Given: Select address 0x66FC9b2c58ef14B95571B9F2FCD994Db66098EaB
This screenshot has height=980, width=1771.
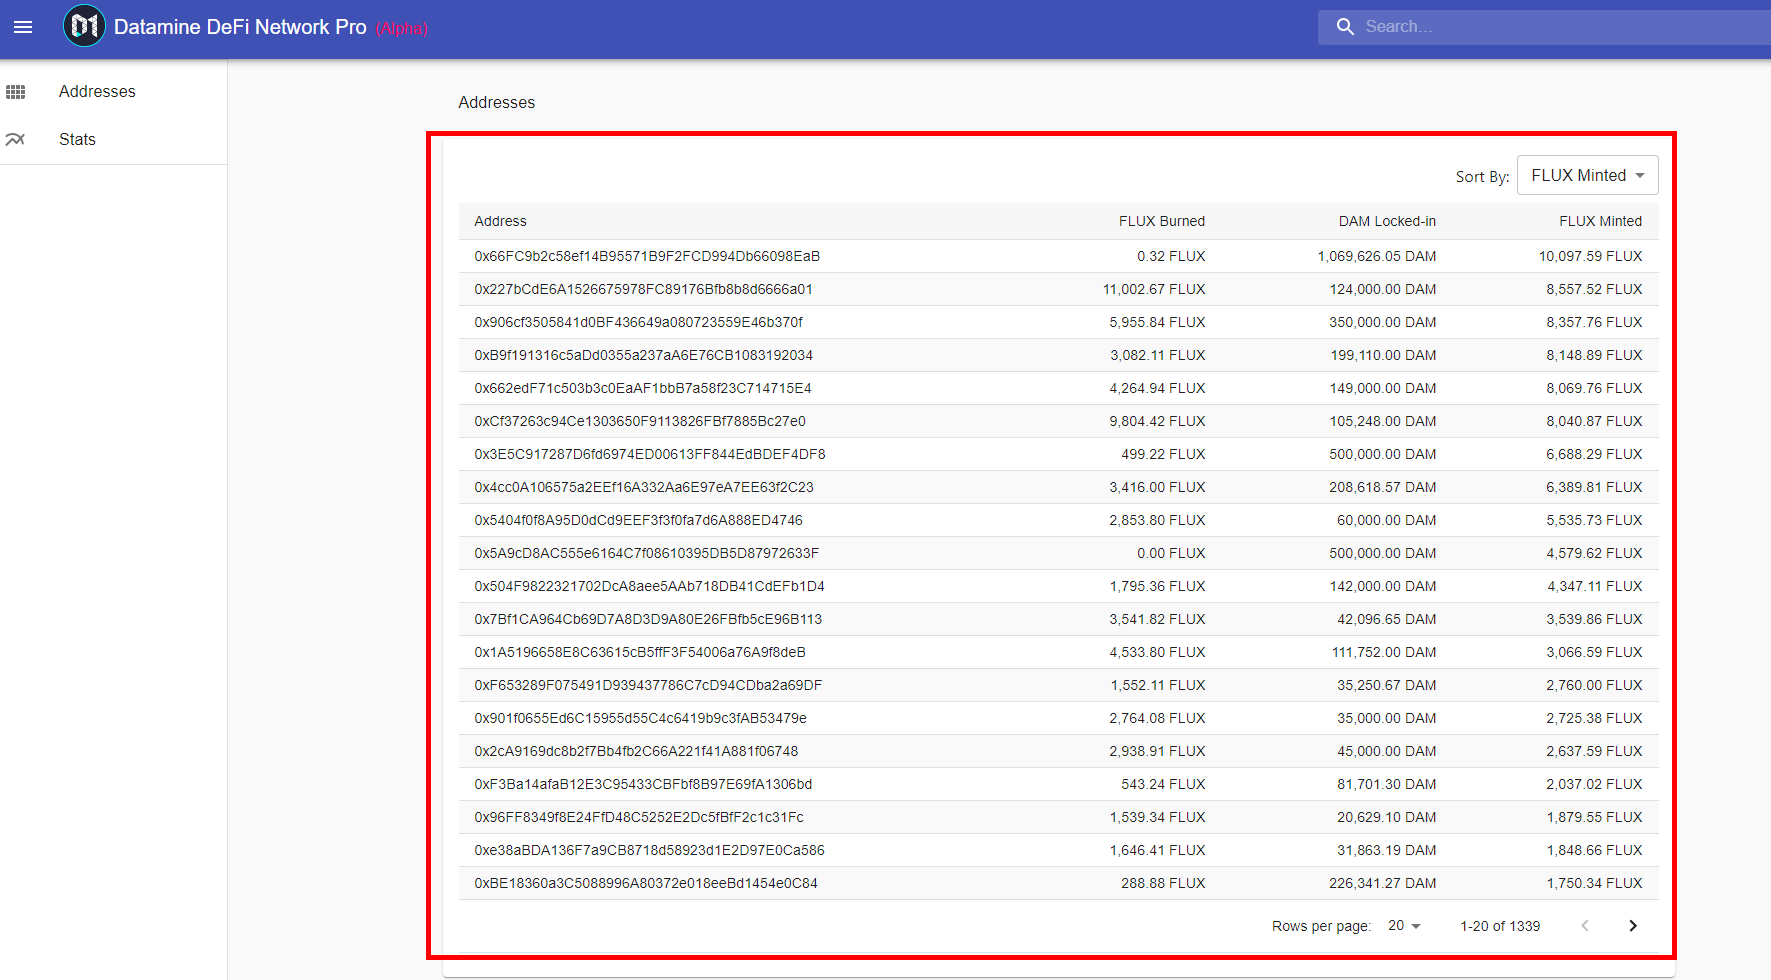Looking at the screenshot, I should click(x=647, y=256).
